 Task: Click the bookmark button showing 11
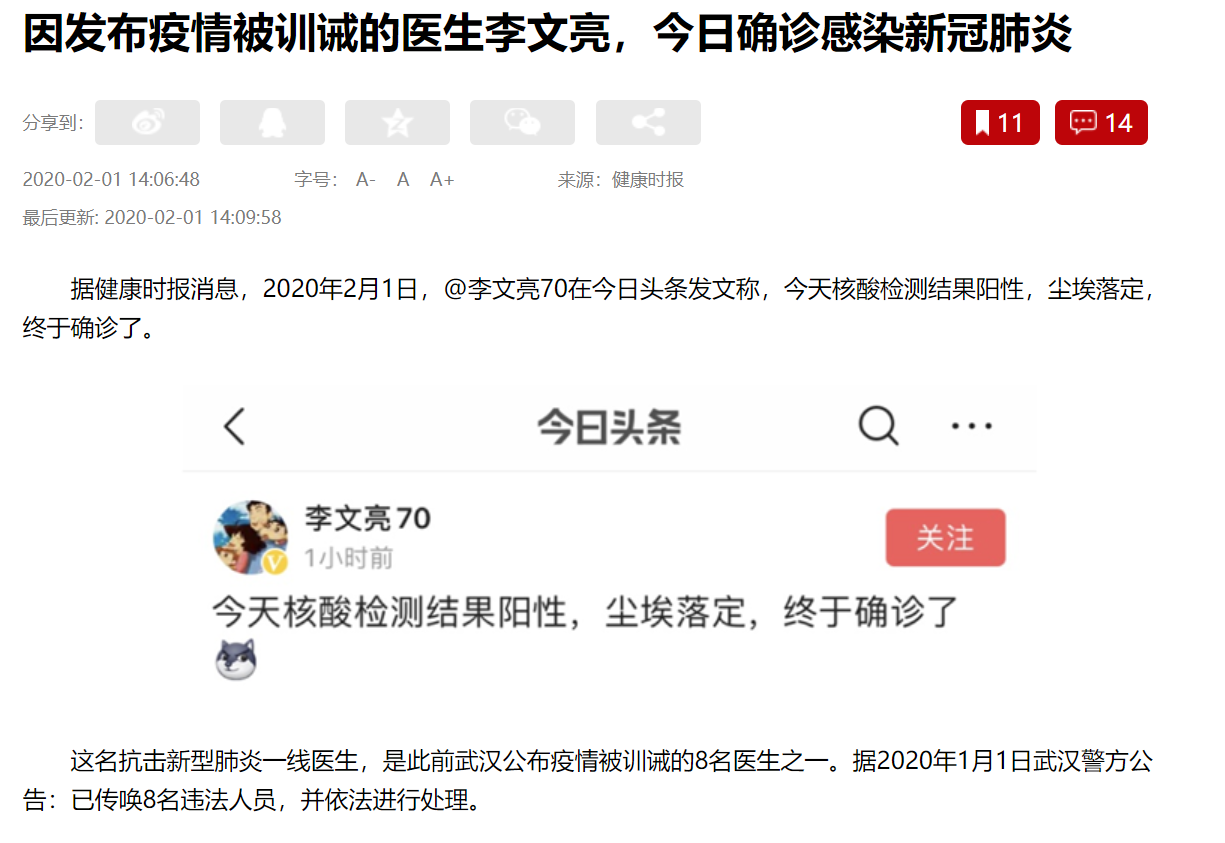point(1000,122)
